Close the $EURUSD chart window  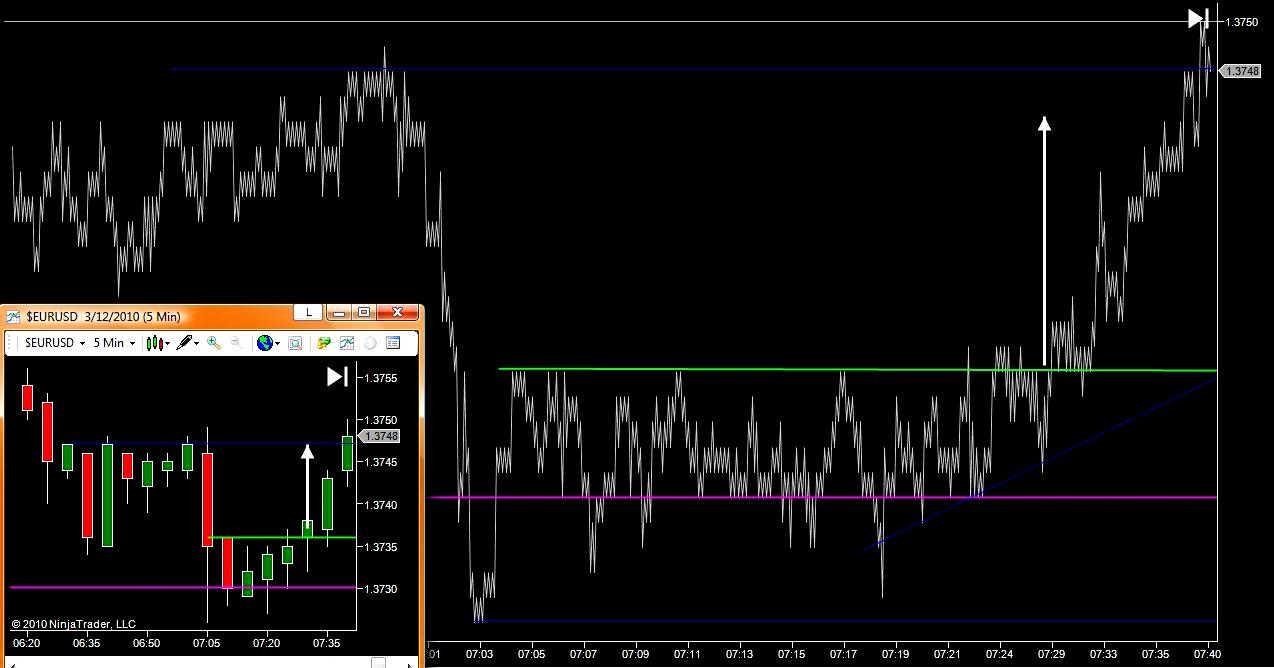click(x=398, y=313)
